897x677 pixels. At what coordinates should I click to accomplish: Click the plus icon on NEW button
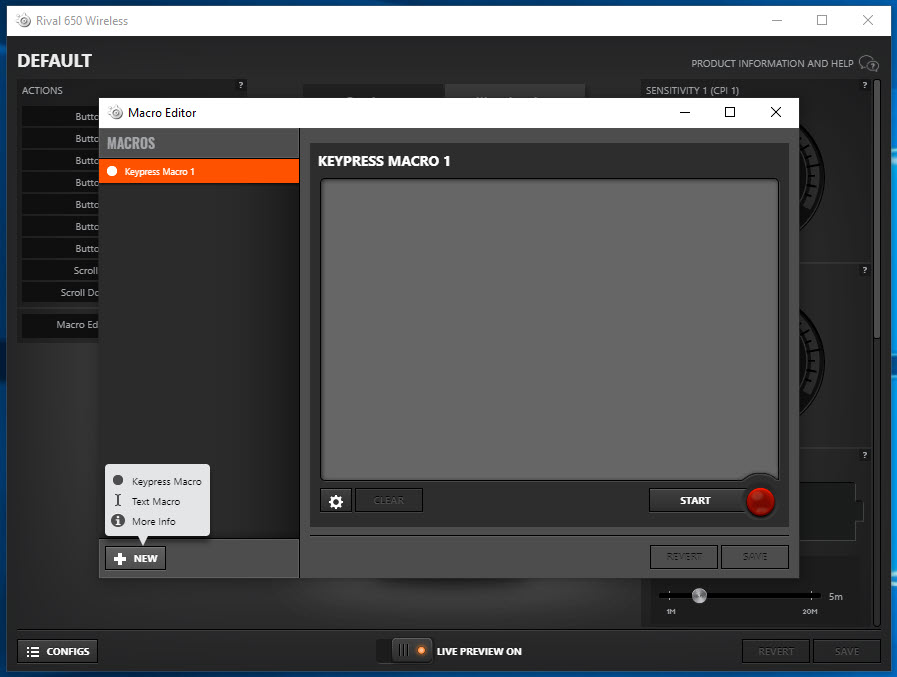pyautogui.click(x=120, y=559)
